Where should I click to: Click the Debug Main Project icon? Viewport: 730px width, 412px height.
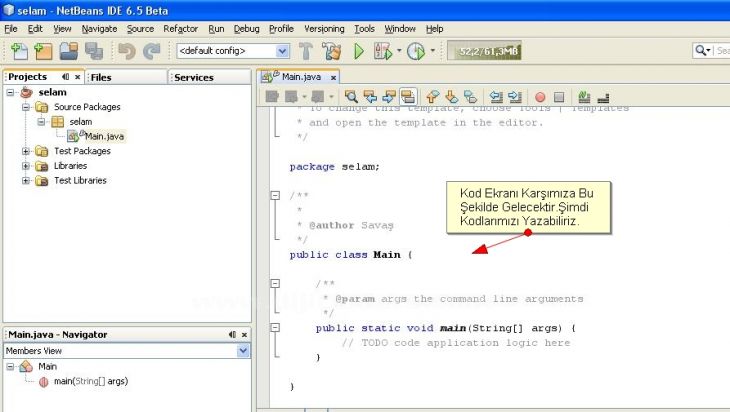coord(383,51)
